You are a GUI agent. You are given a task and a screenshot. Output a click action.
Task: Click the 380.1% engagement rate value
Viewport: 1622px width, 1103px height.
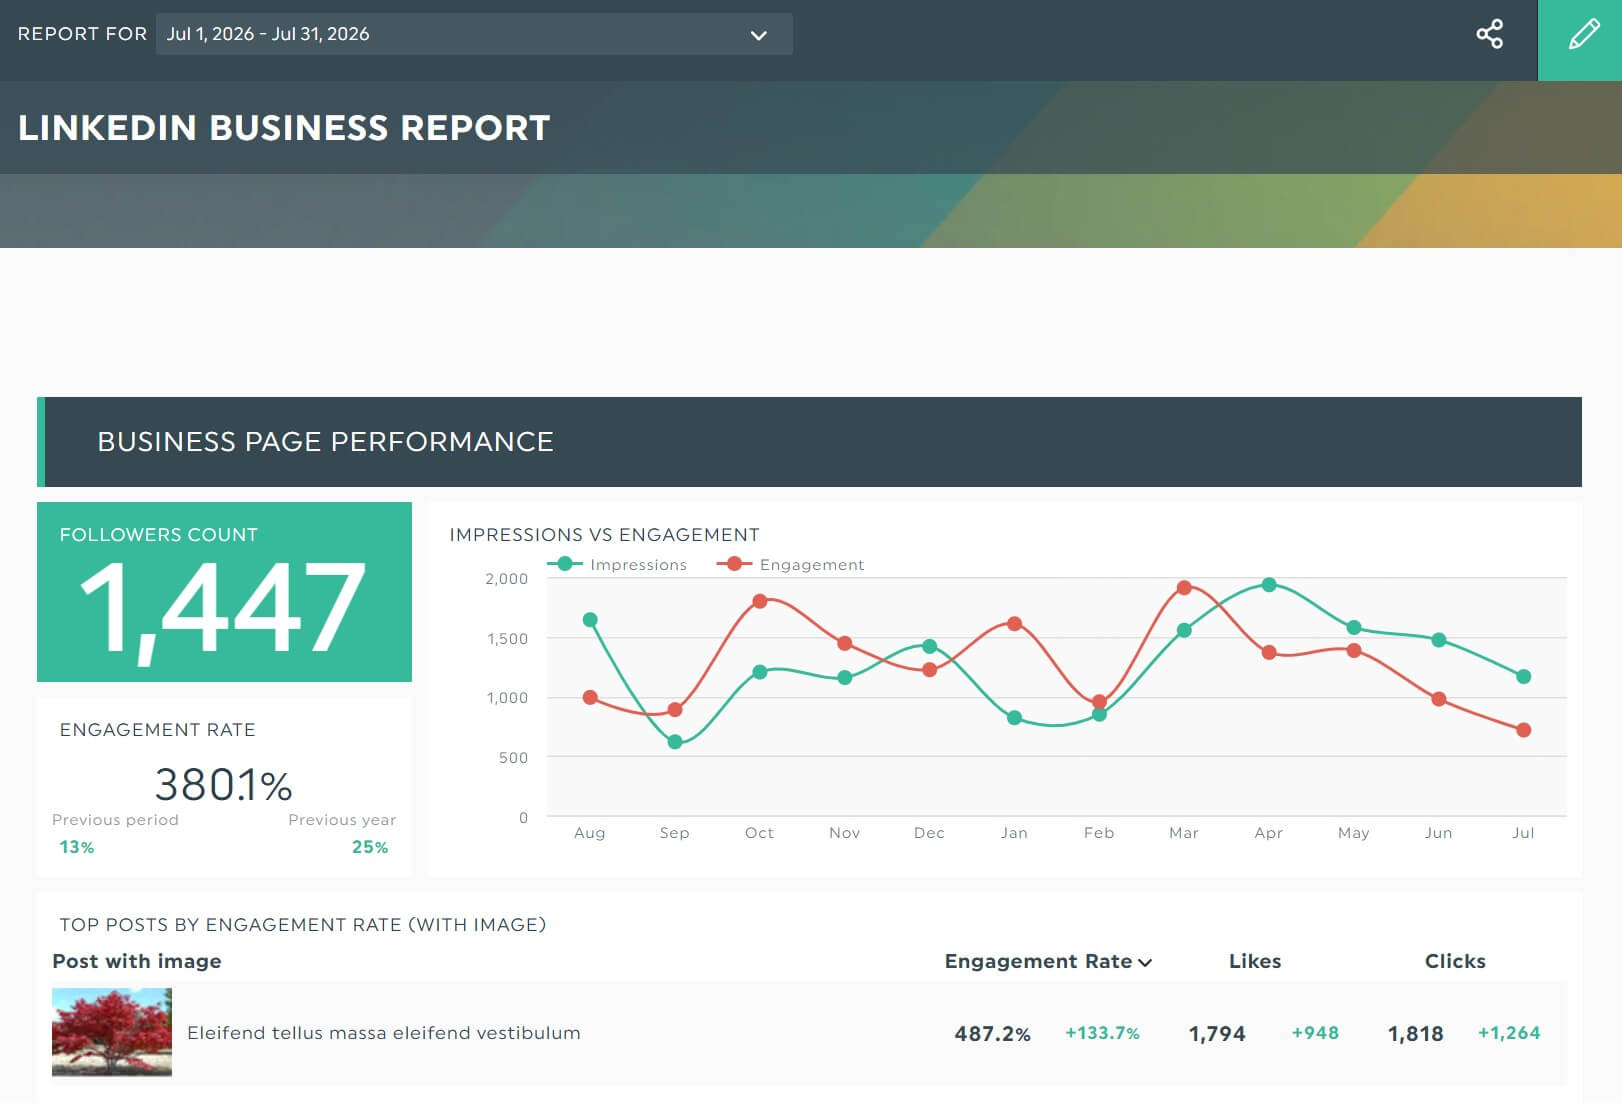pos(223,785)
